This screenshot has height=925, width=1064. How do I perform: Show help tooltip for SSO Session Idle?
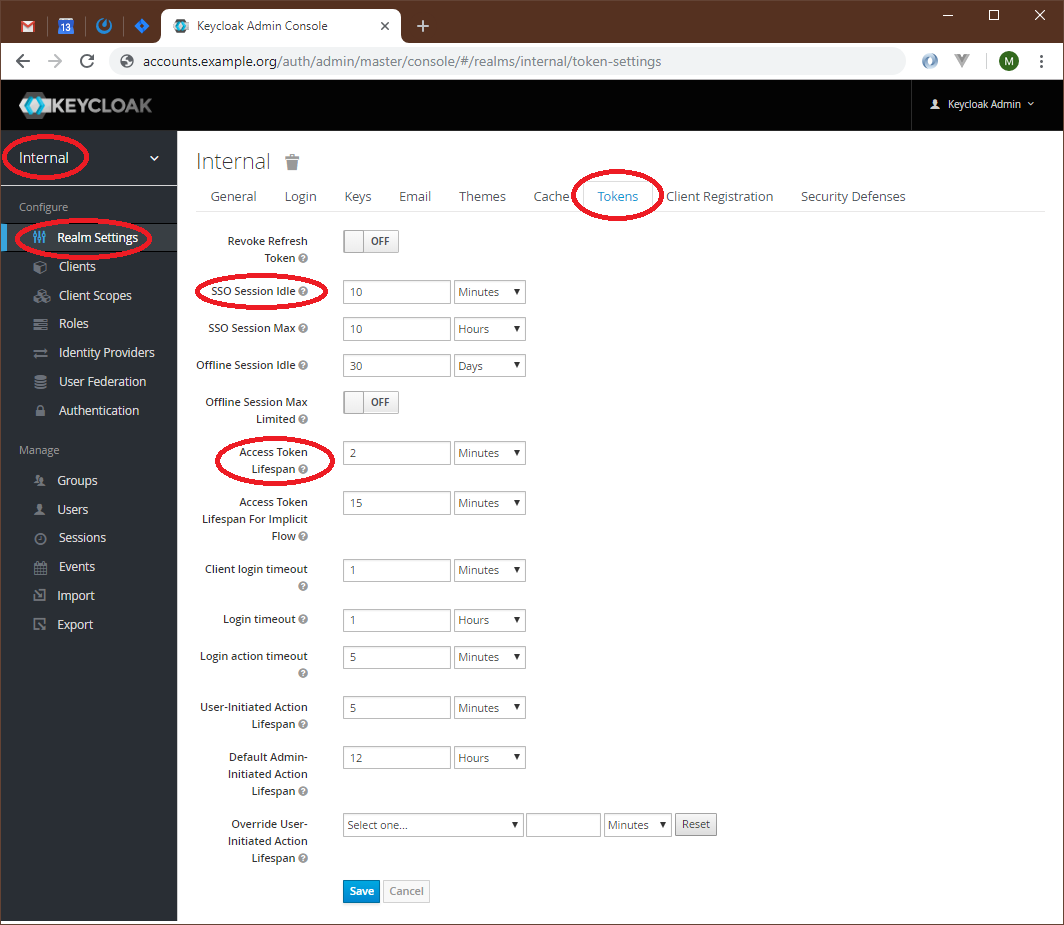pos(303,291)
